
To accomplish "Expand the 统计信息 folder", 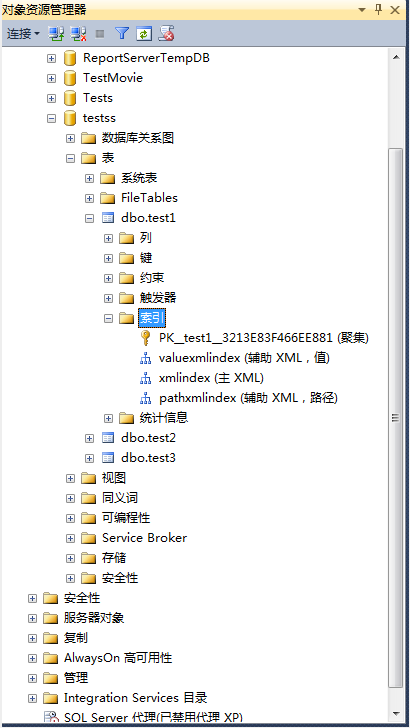I will coord(109,418).
